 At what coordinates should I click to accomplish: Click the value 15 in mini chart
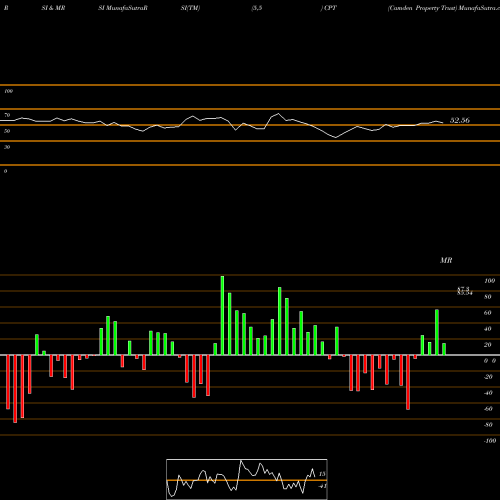322,474
